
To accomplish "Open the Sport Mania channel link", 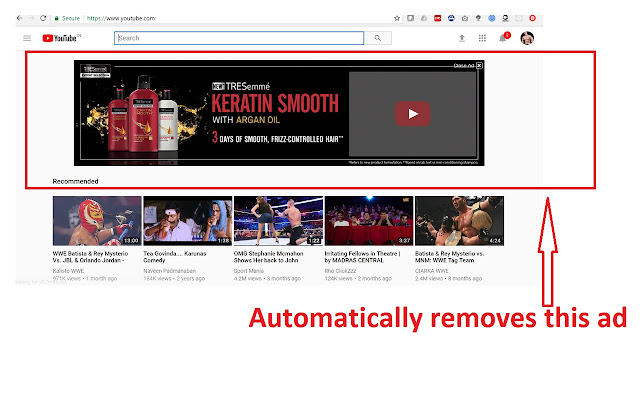I will coord(249,271).
